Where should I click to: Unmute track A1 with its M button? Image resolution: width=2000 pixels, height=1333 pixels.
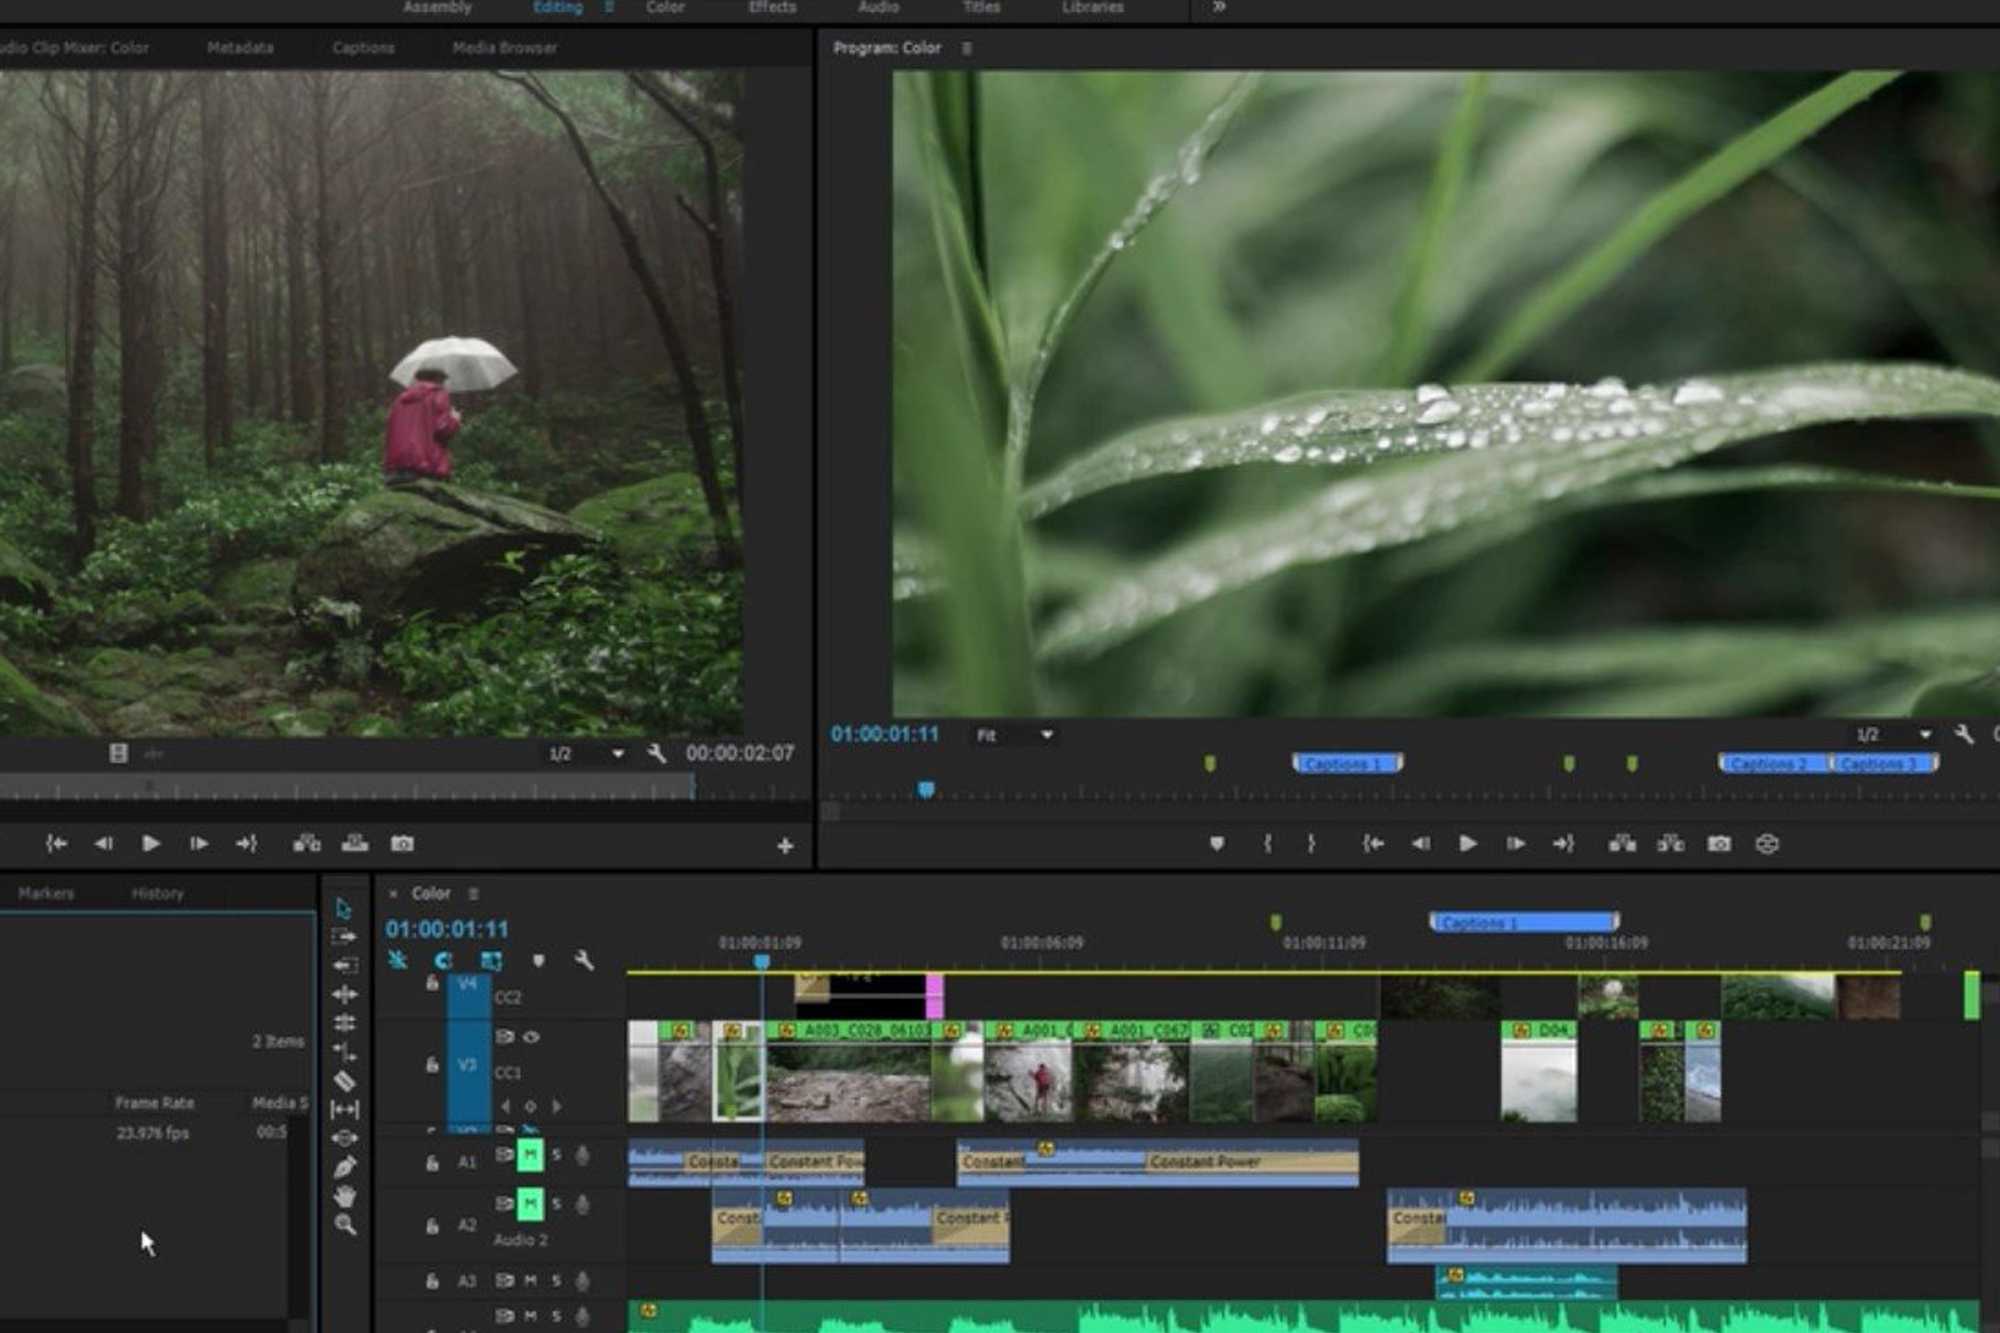[x=530, y=1156]
